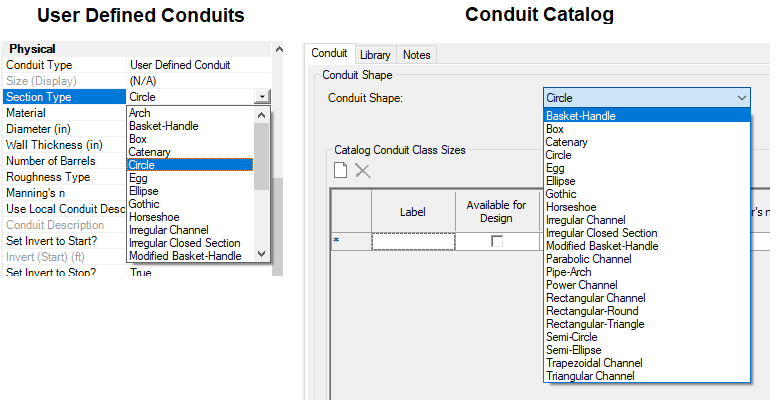780x408 pixels.
Task: Expand the Section Type dropdown arrow
Action: coord(261,97)
